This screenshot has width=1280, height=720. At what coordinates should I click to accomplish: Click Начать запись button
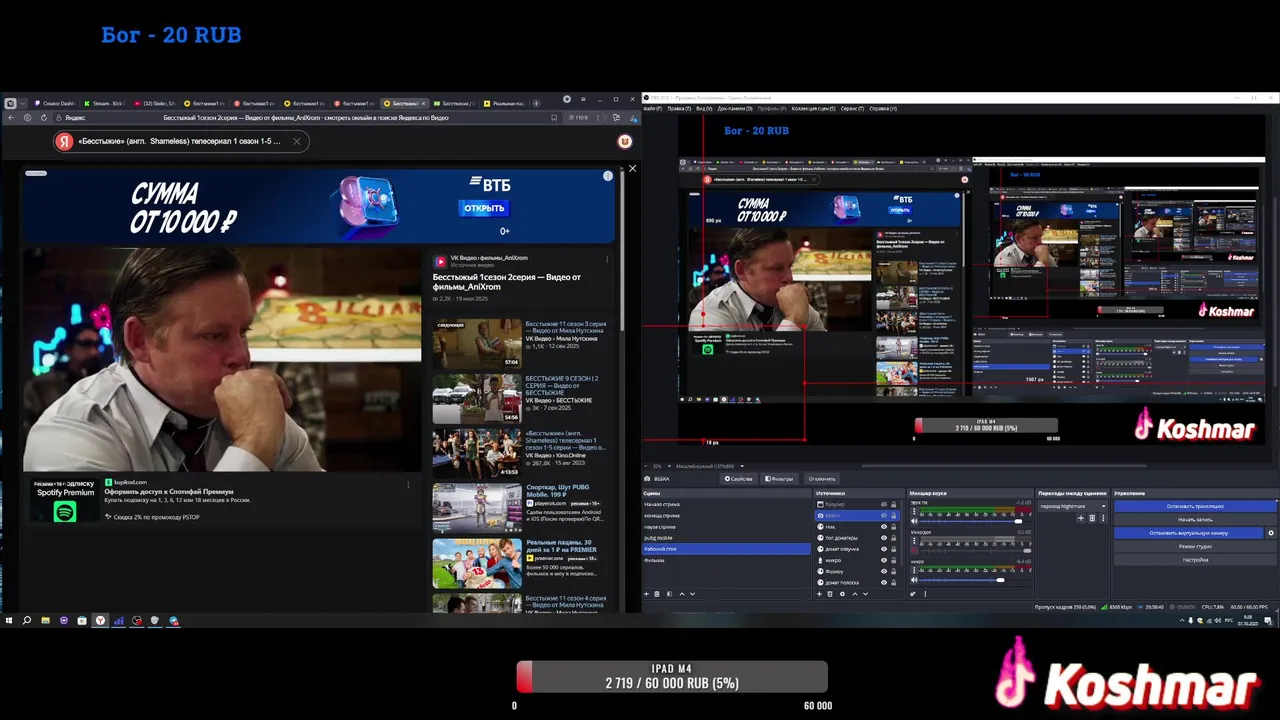point(1195,519)
